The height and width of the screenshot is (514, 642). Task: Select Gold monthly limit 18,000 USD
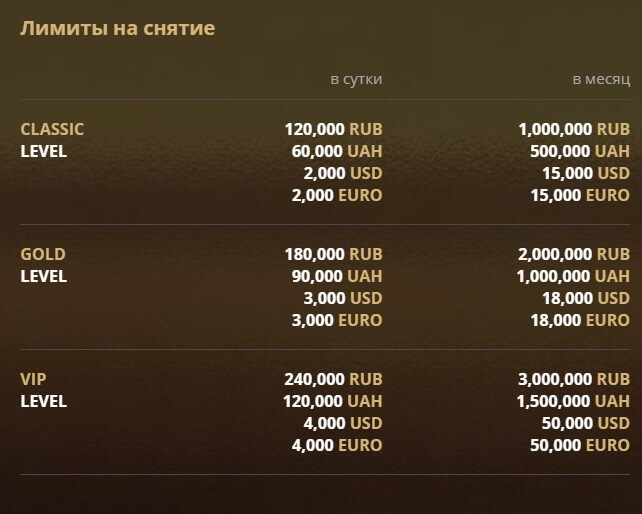585,298
